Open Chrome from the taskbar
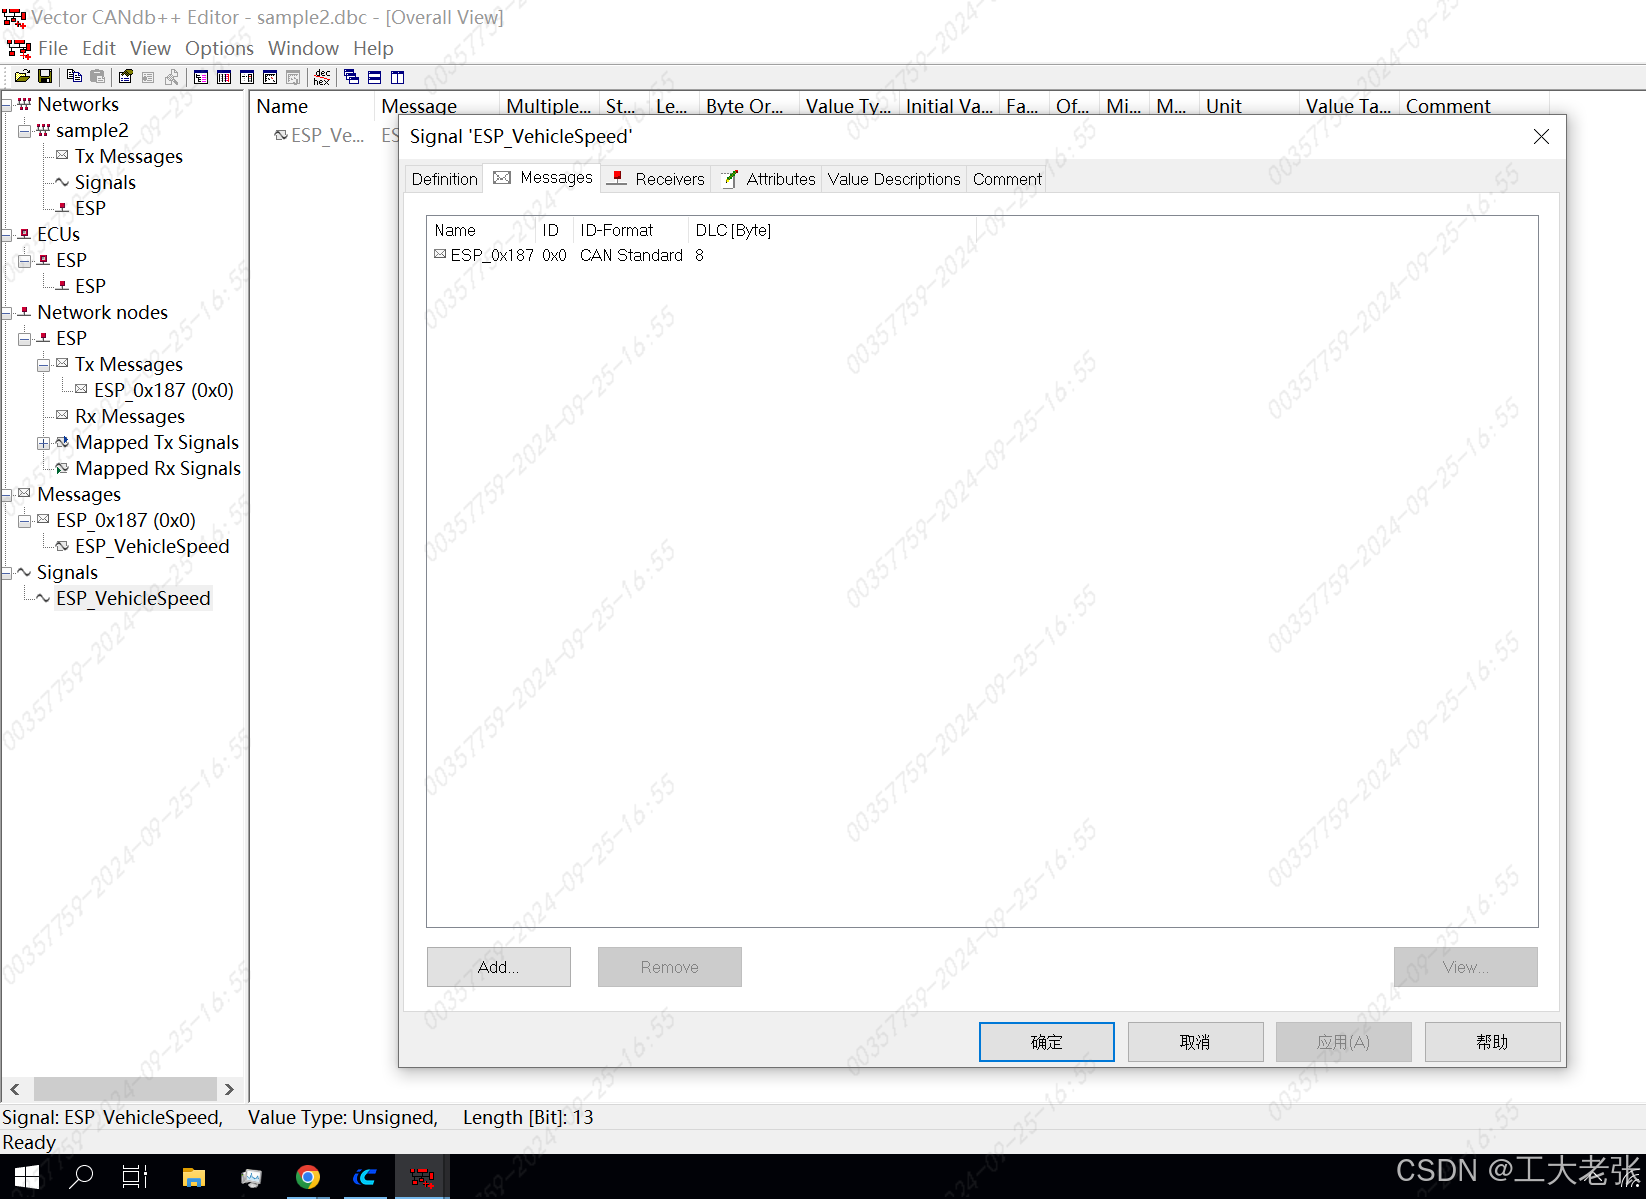This screenshot has width=1646, height=1199. pos(308,1177)
